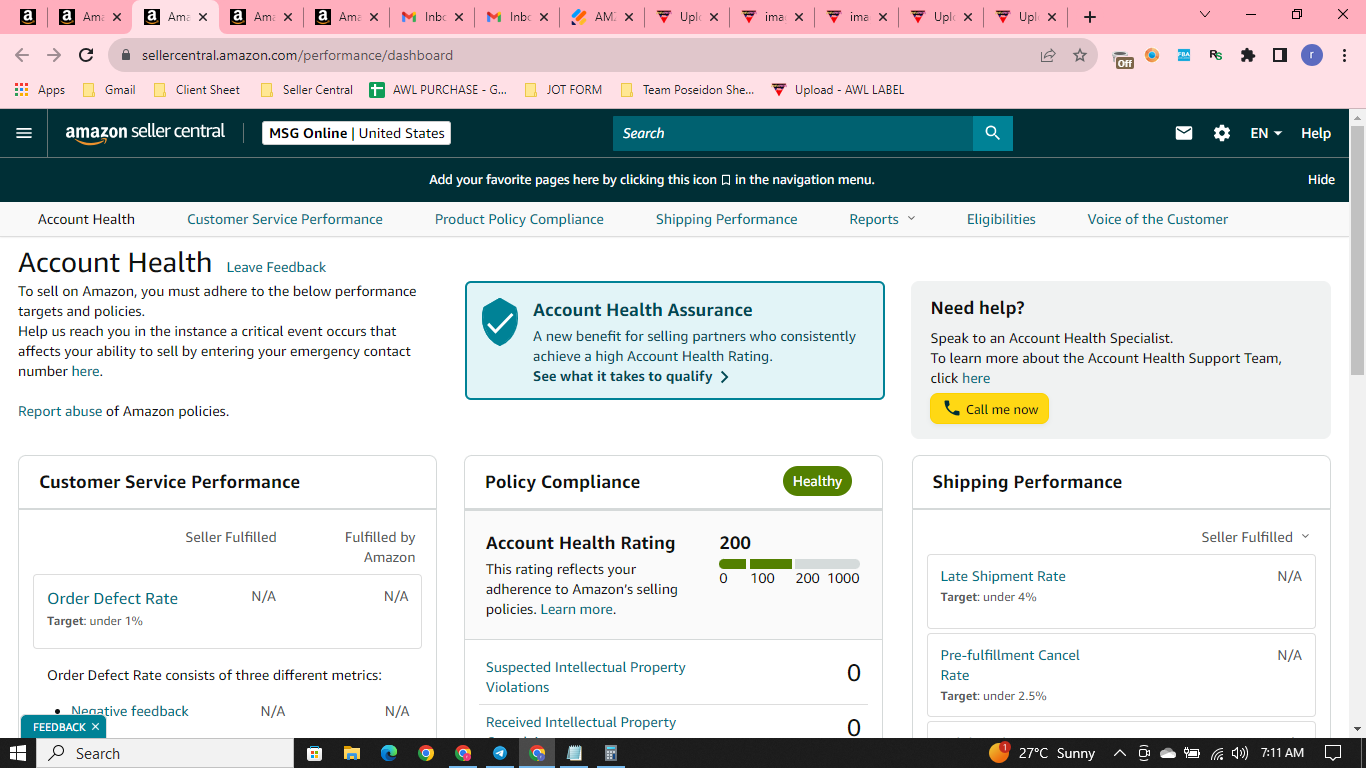Open Voice of the Customer tab

pyautogui.click(x=1158, y=219)
